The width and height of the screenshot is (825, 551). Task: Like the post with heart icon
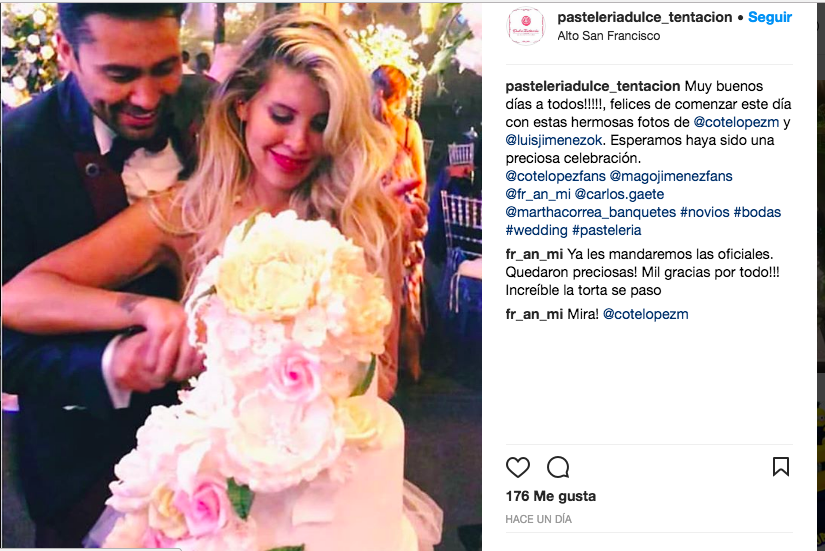click(518, 467)
